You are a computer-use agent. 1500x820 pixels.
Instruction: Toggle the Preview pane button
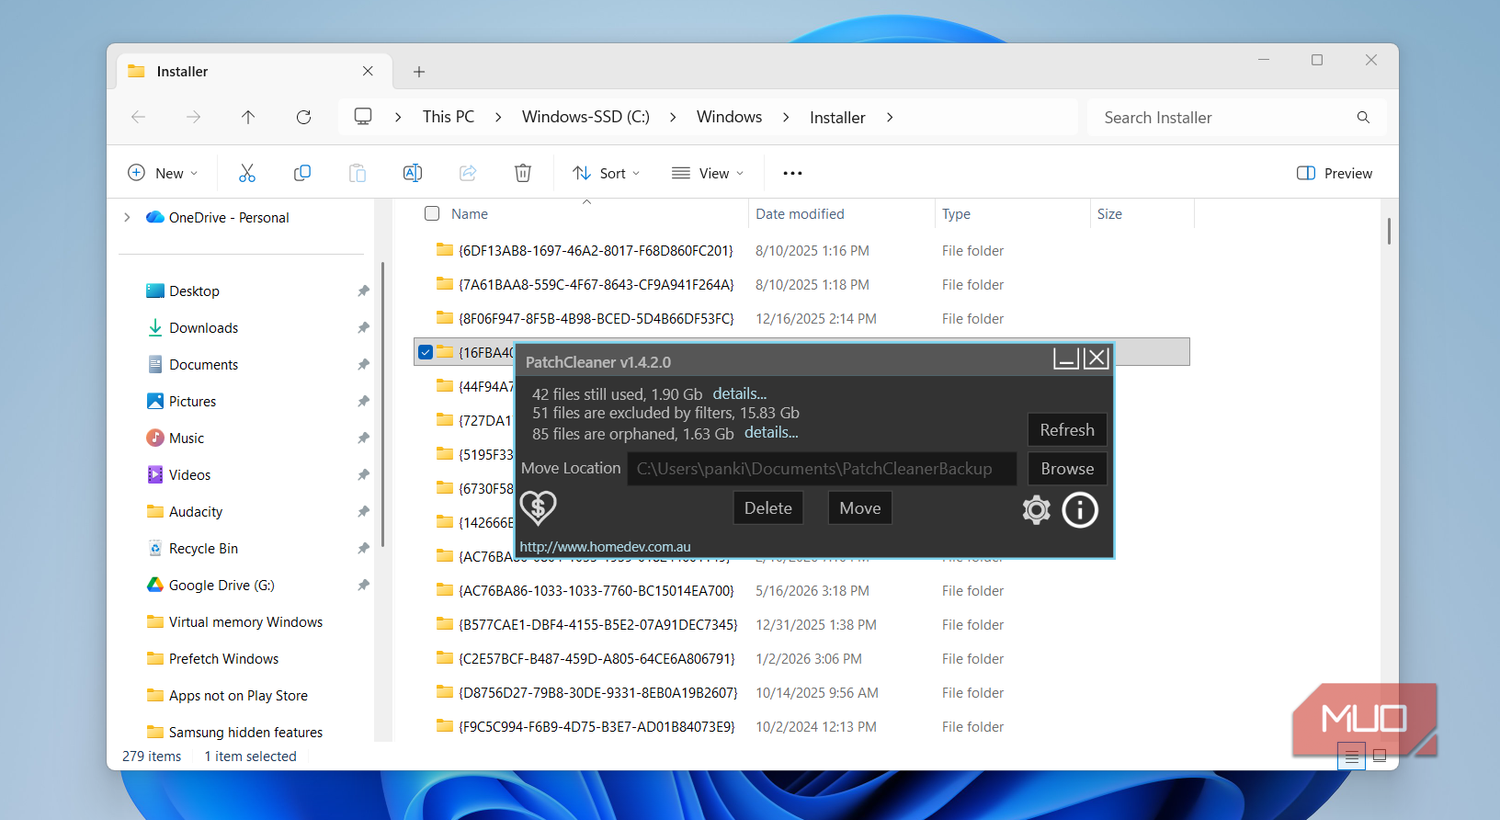tap(1334, 173)
